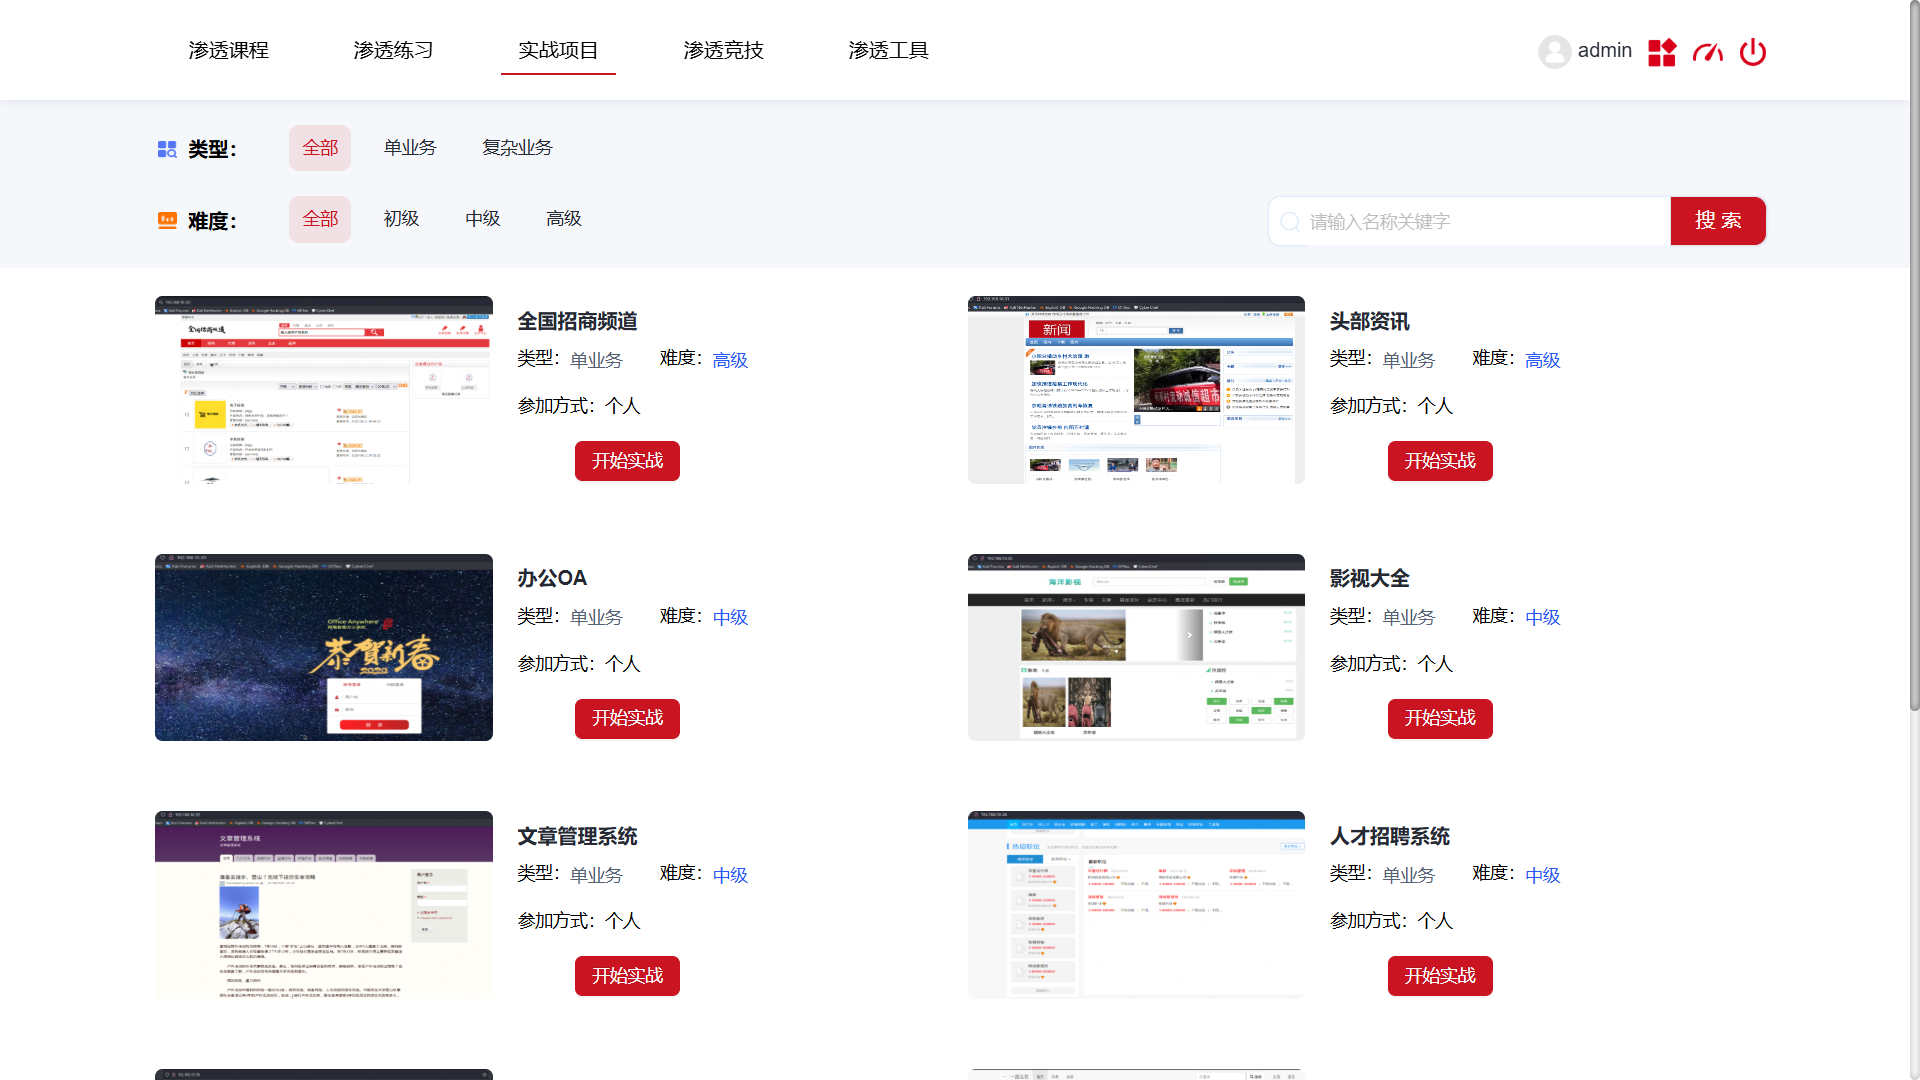Click the 全国招商频道 title
The height and width of the screenshot is (1080, 1920).
coord(577,321)
